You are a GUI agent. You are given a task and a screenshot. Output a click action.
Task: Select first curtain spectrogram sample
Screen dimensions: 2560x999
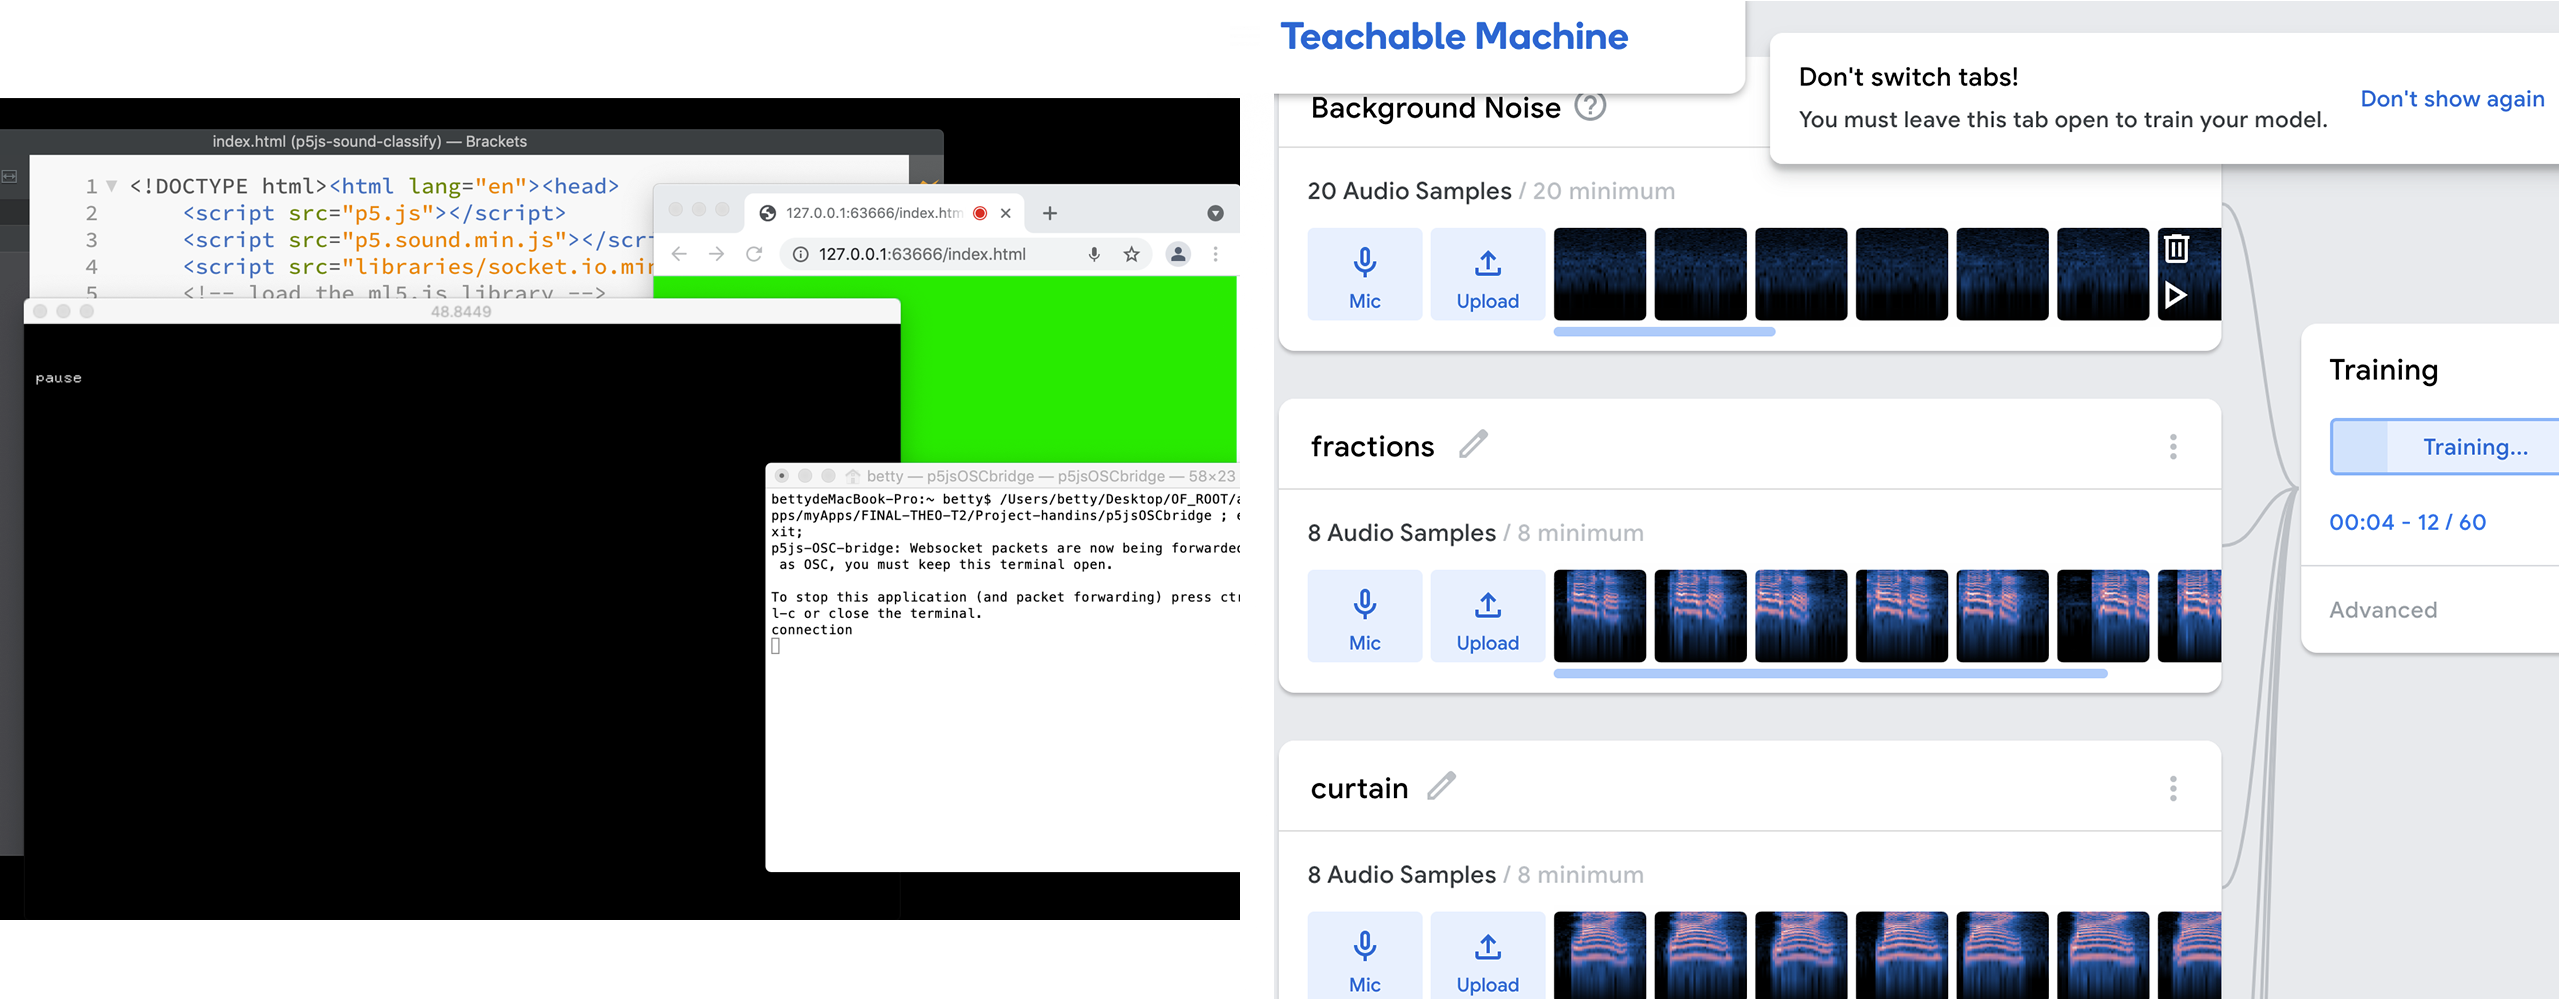[1600, 956]
